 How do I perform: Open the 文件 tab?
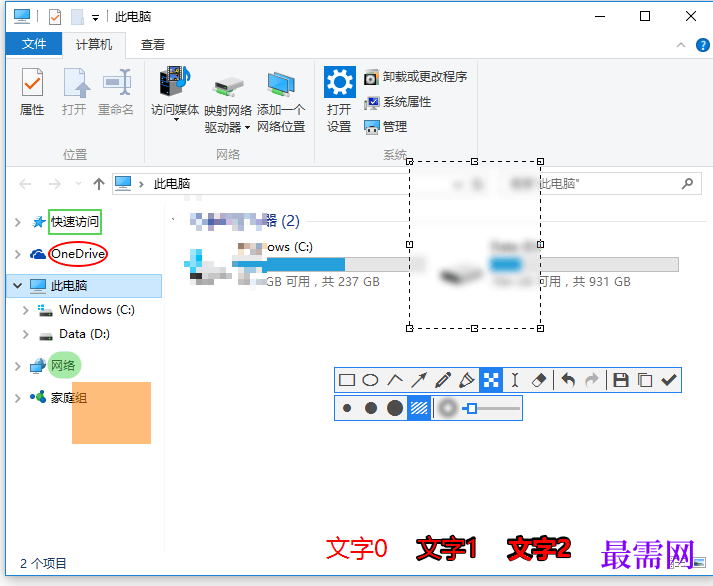pos(34,44)
